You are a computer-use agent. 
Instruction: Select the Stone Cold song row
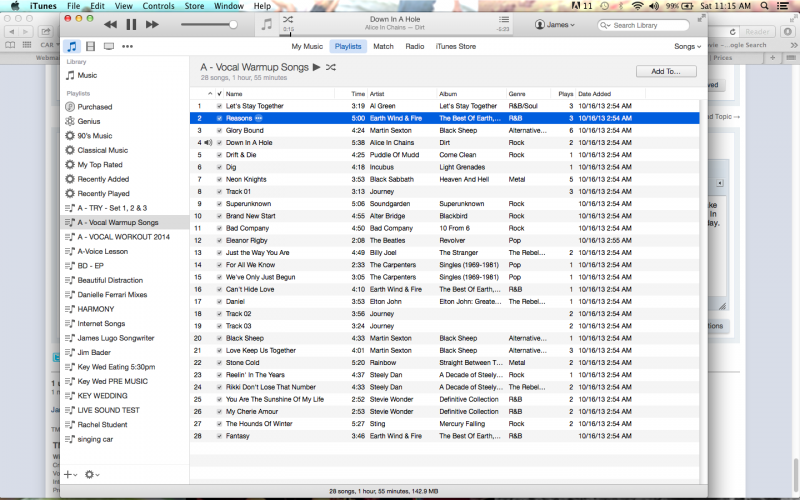pos(444,363)
